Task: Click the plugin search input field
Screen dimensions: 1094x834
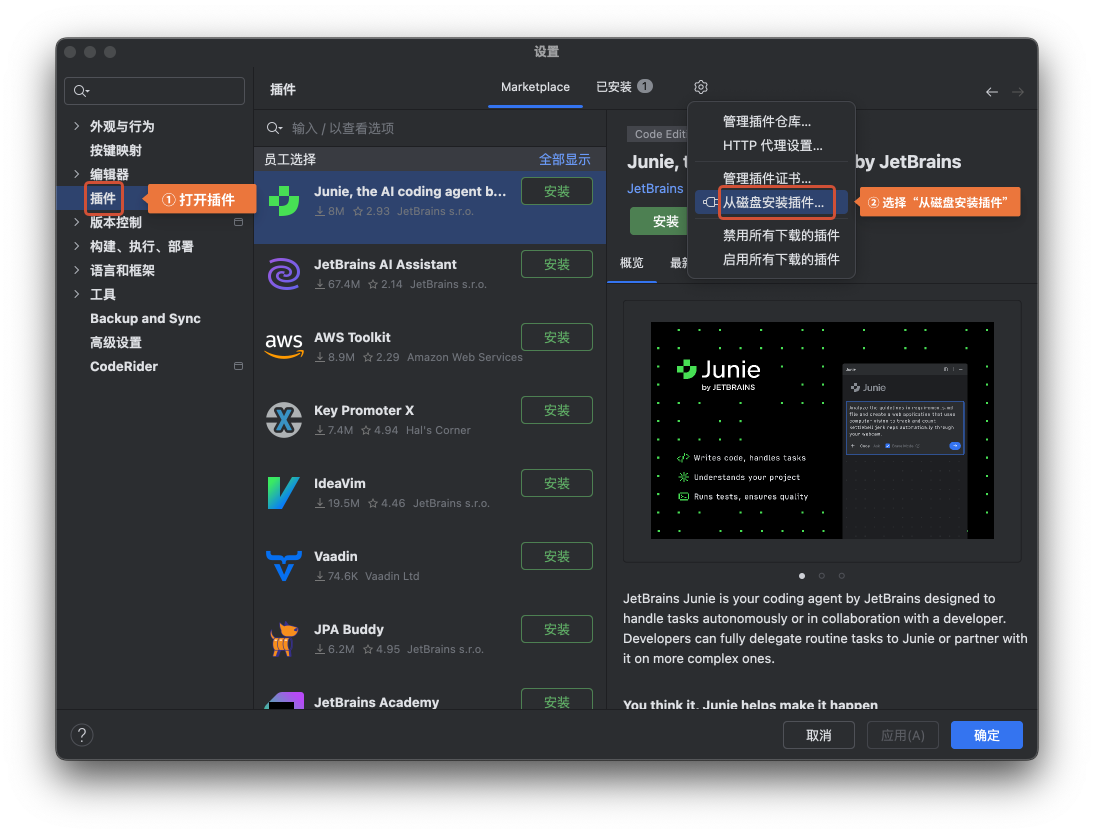Action: [x=440, y=128]
